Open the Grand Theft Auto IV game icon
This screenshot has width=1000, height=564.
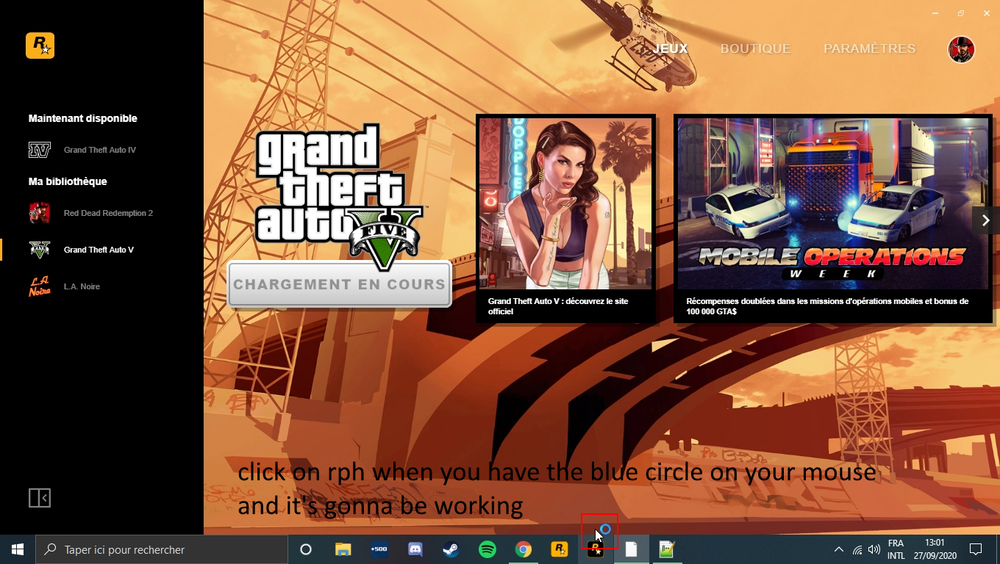tap(39, 150)
